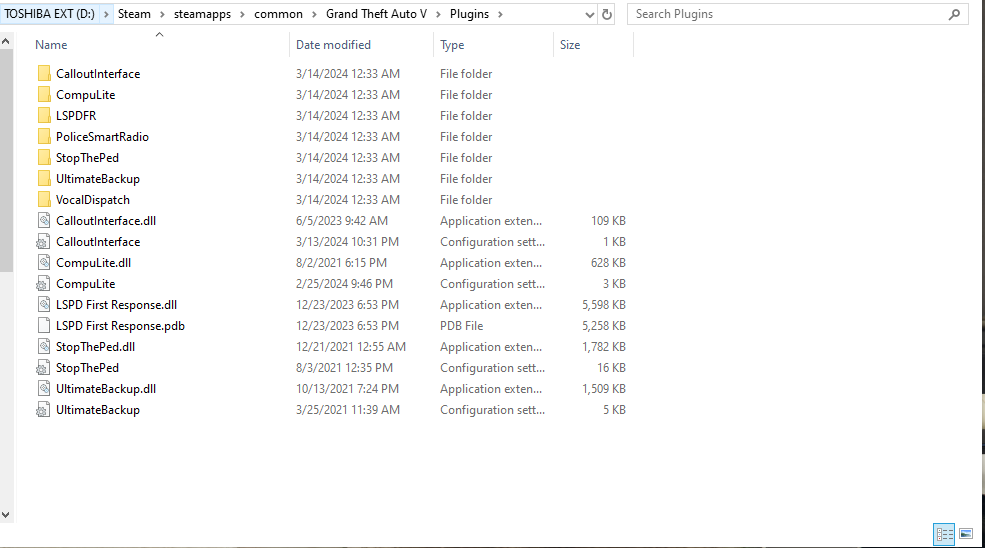
Task: Click the search magnifier icon
Action: tap(954, 14)
